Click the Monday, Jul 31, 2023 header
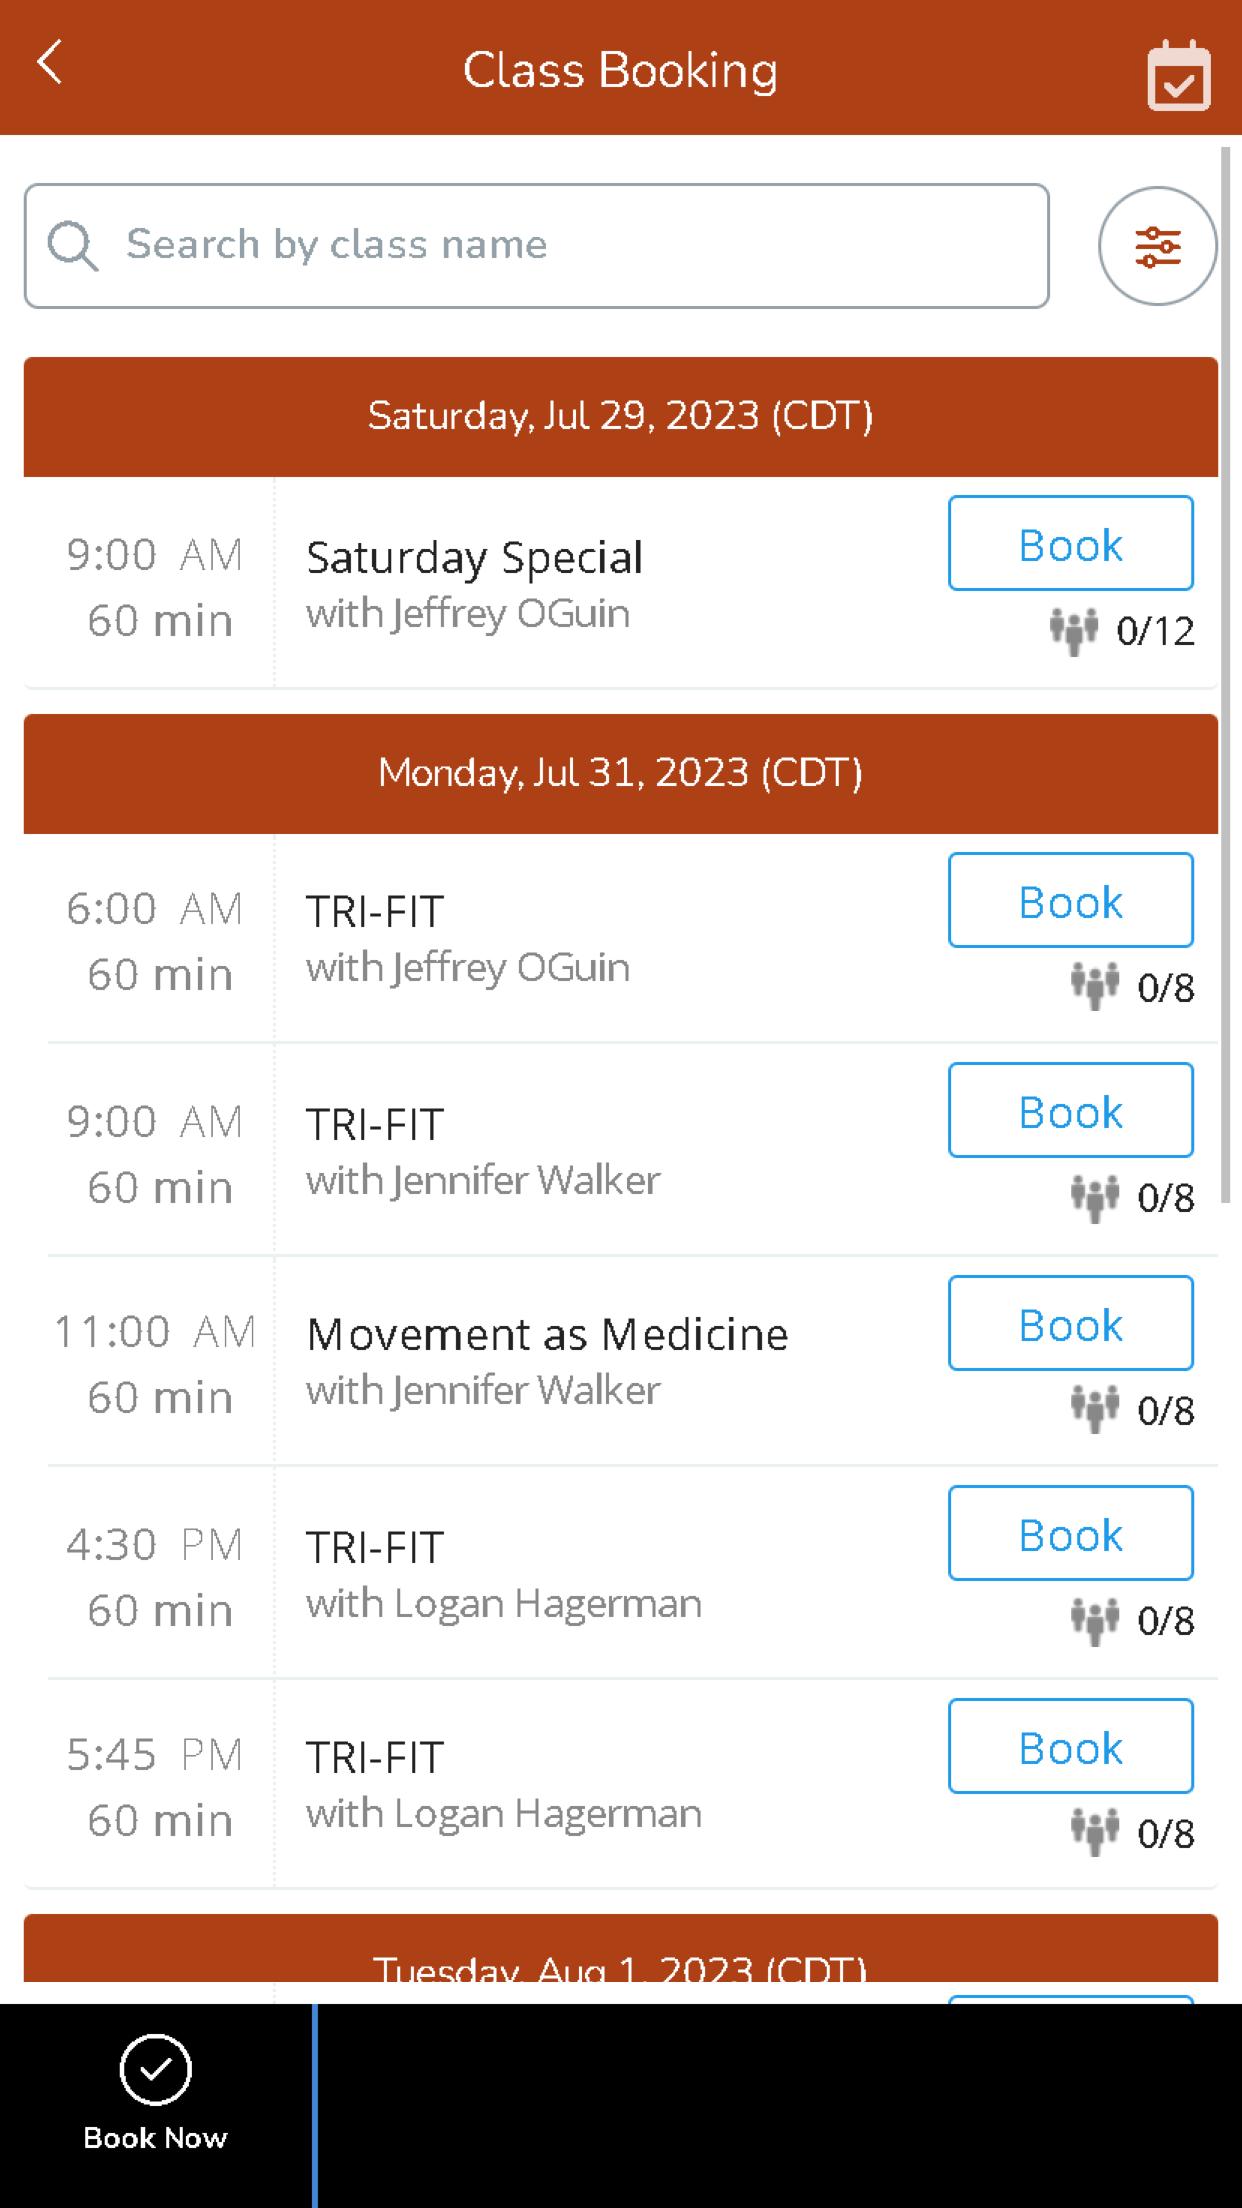The width and height of the screenshot is (1242, 2208). [621, 773]
